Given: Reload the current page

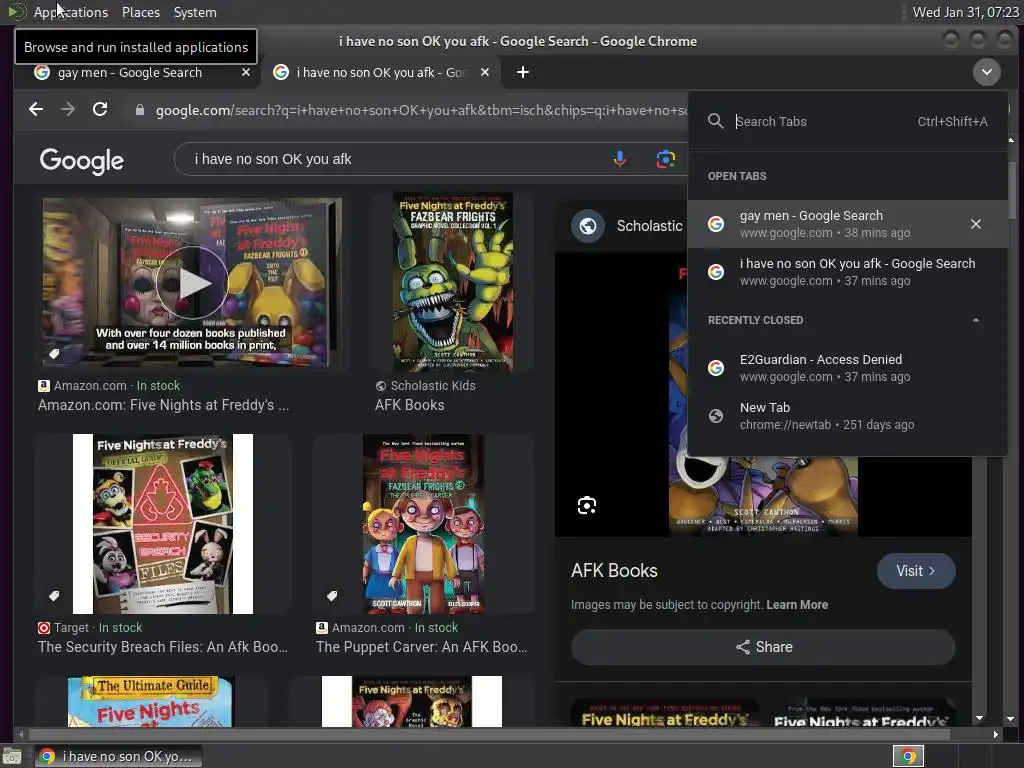Looking at the screenshot, I should (100, 110).
